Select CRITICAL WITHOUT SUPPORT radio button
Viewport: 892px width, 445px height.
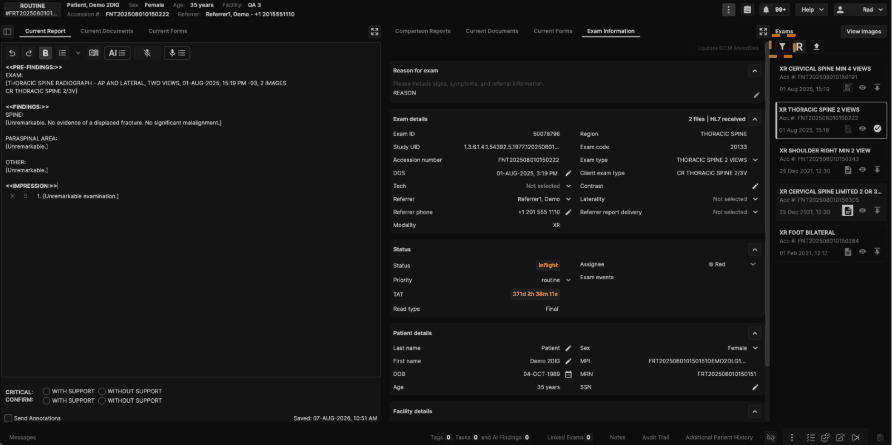102,392
